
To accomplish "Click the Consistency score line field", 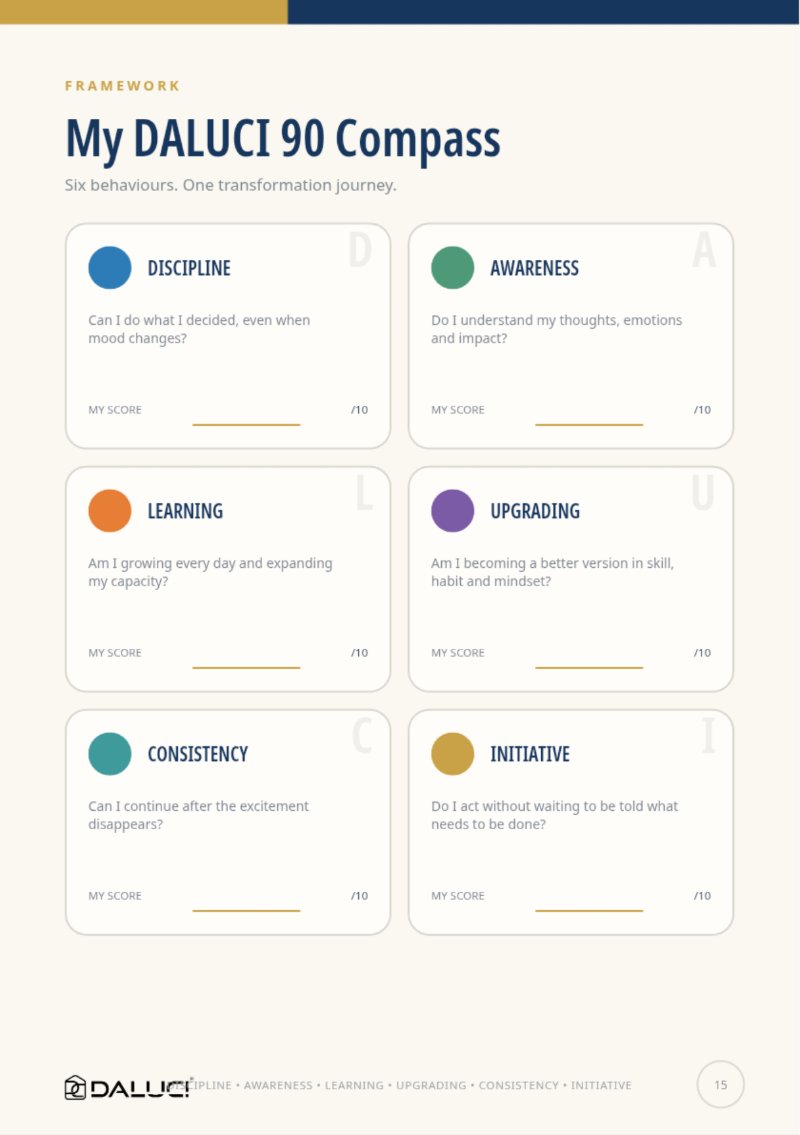I will [246, 911].
